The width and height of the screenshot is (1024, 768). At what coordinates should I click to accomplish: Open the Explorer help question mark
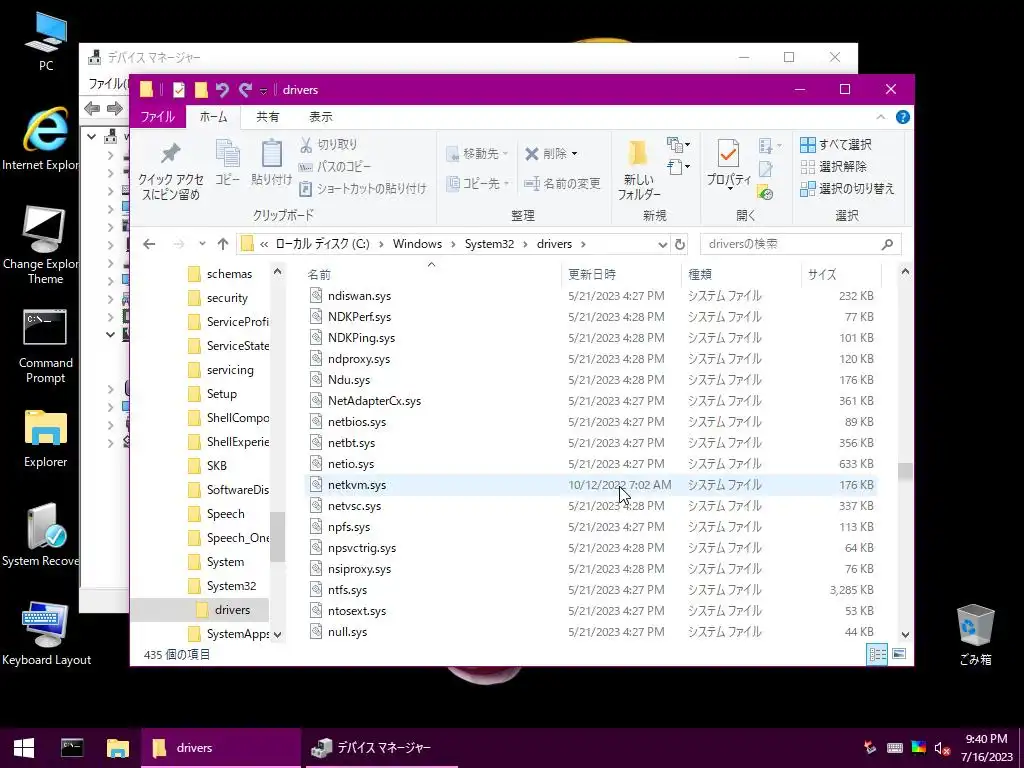(903, 117)
